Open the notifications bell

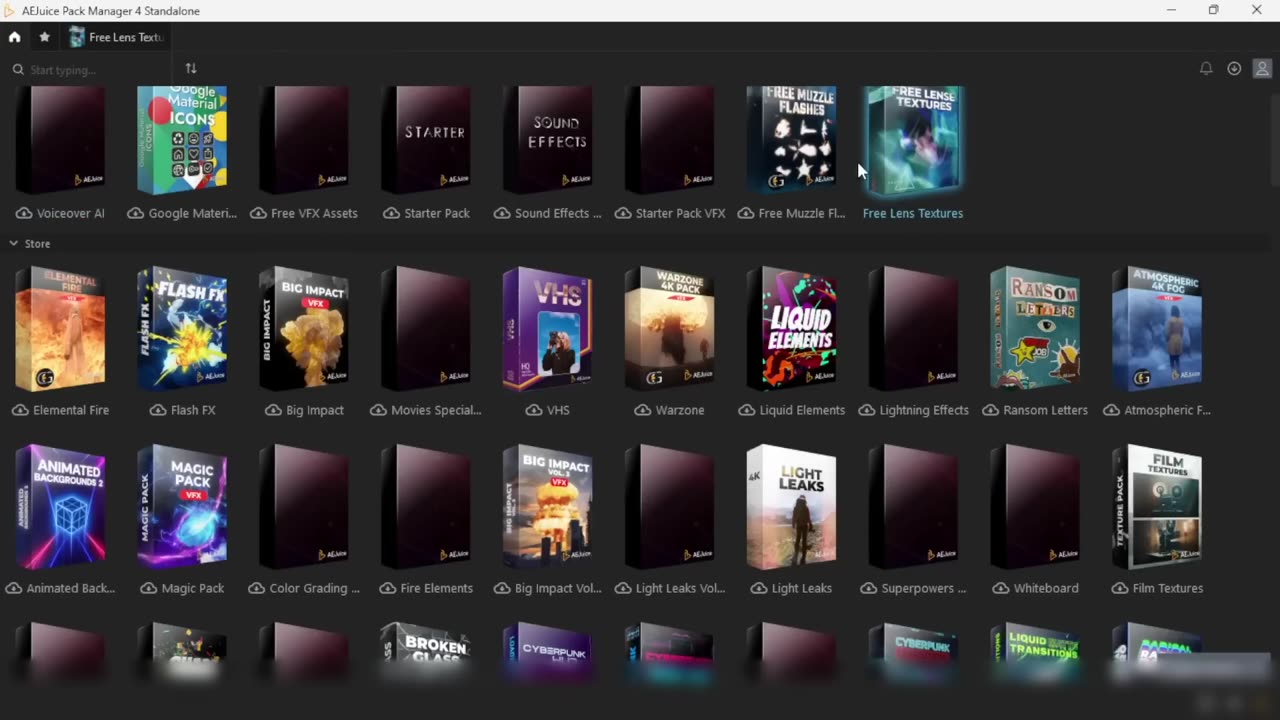click(1206, 69)
